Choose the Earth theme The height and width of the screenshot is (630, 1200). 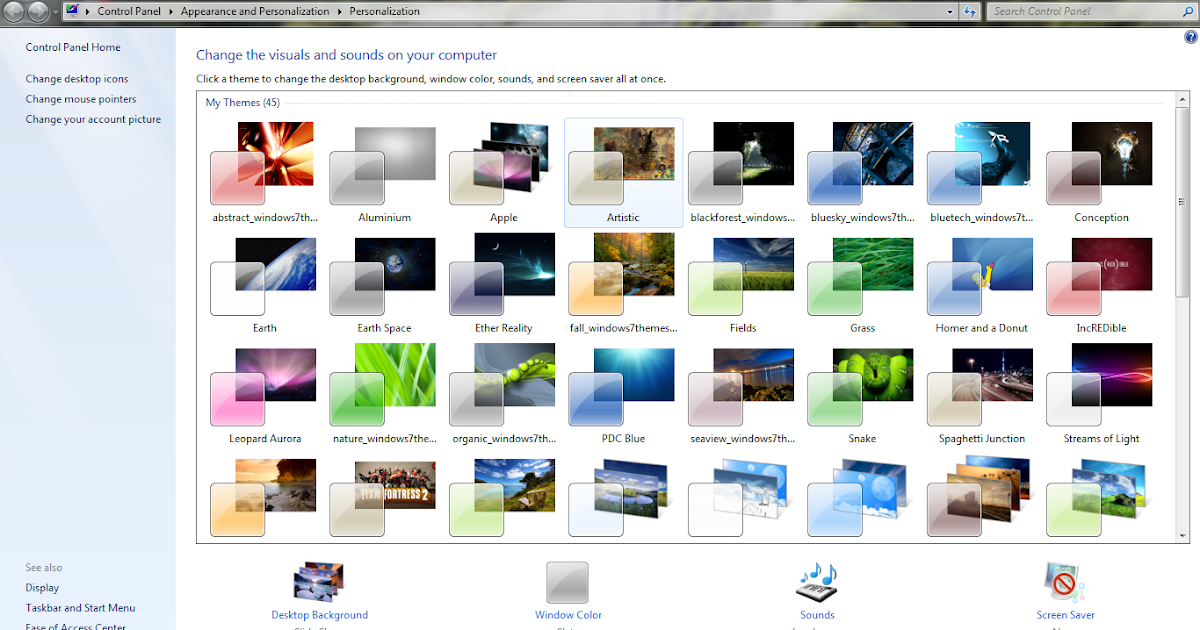pyautogui.click(x=265, y=284)
